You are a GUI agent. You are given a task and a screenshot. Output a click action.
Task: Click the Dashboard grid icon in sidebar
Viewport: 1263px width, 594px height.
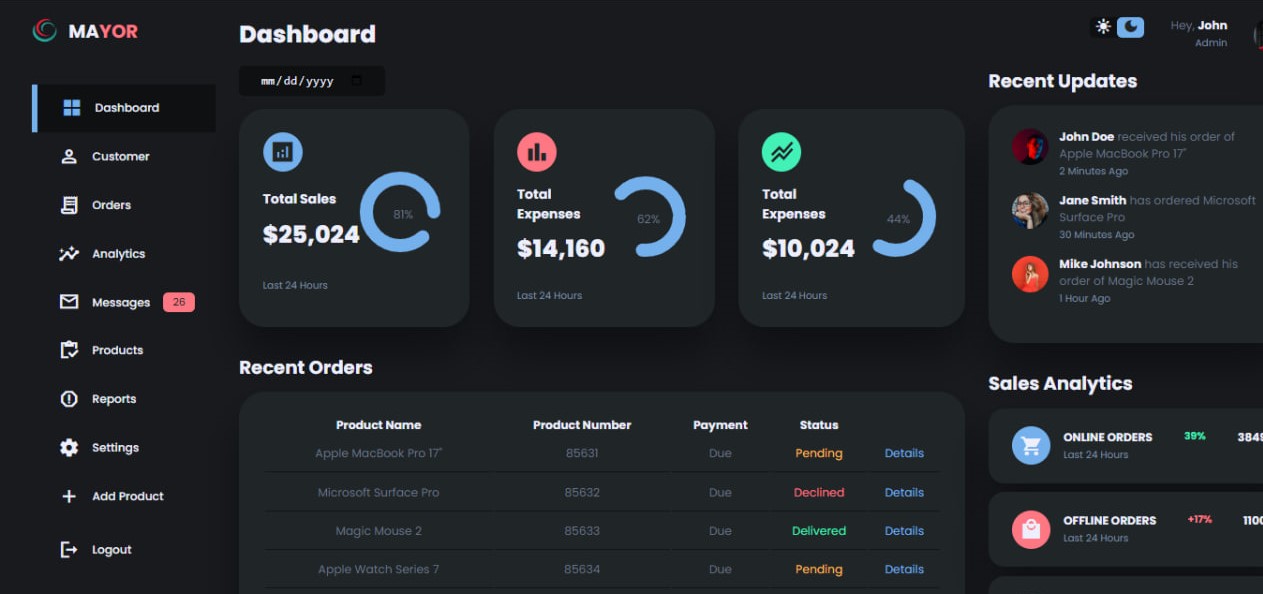[x=72, y=108]
